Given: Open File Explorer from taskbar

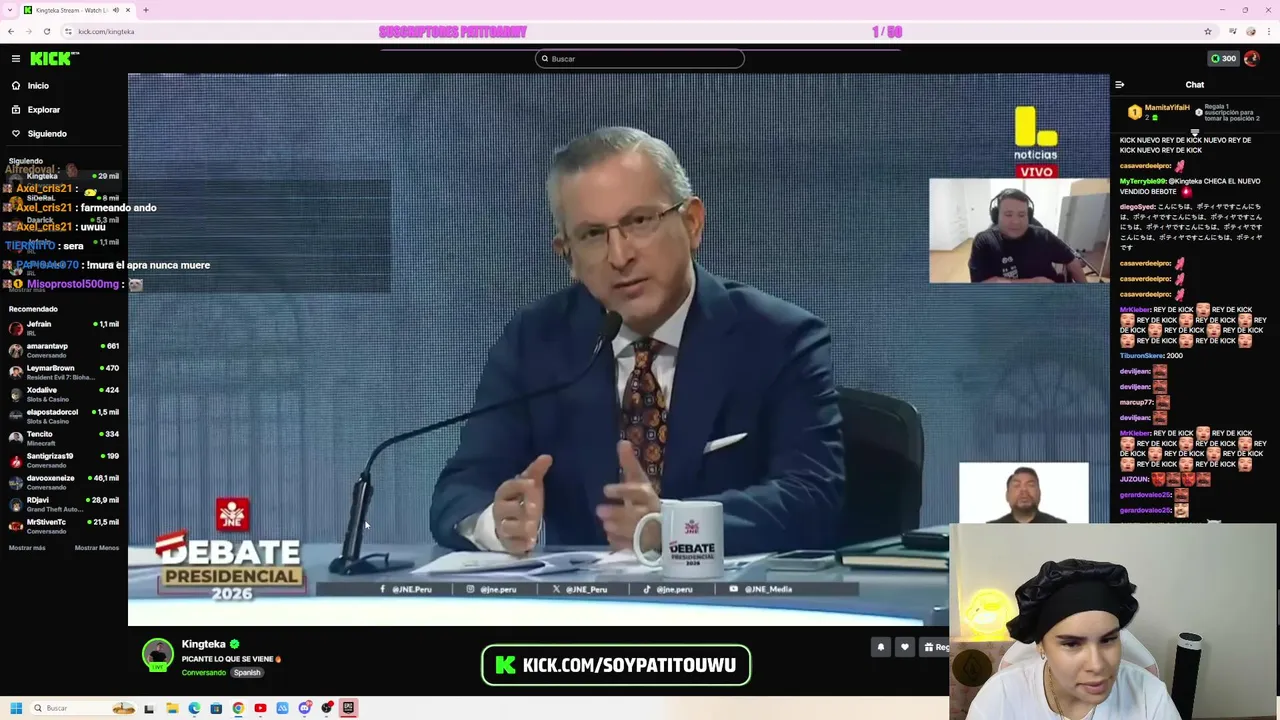Looking at the screenshot, I should point(172,708).
